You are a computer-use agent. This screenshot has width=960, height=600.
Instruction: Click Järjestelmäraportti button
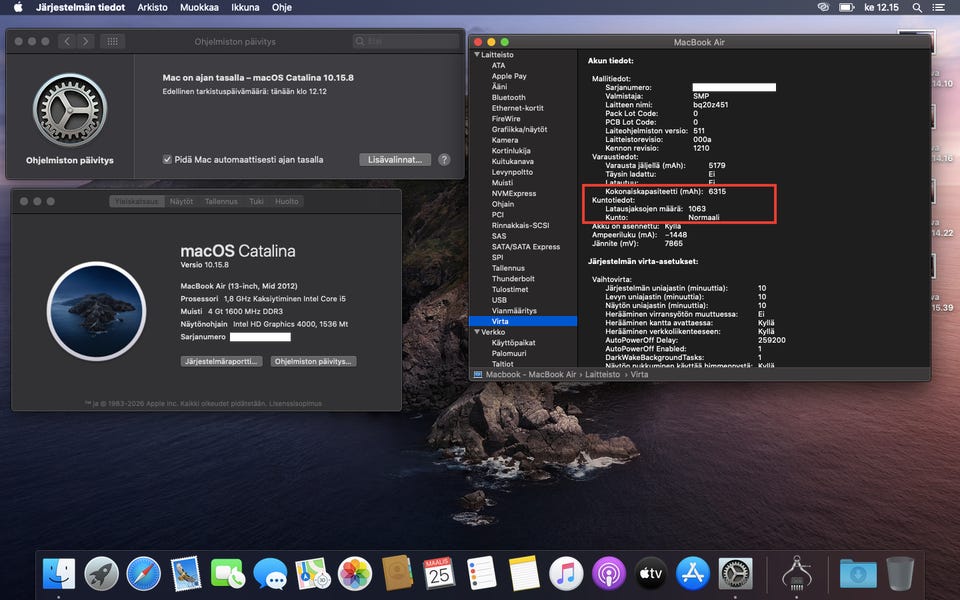[x=222, y=361]
